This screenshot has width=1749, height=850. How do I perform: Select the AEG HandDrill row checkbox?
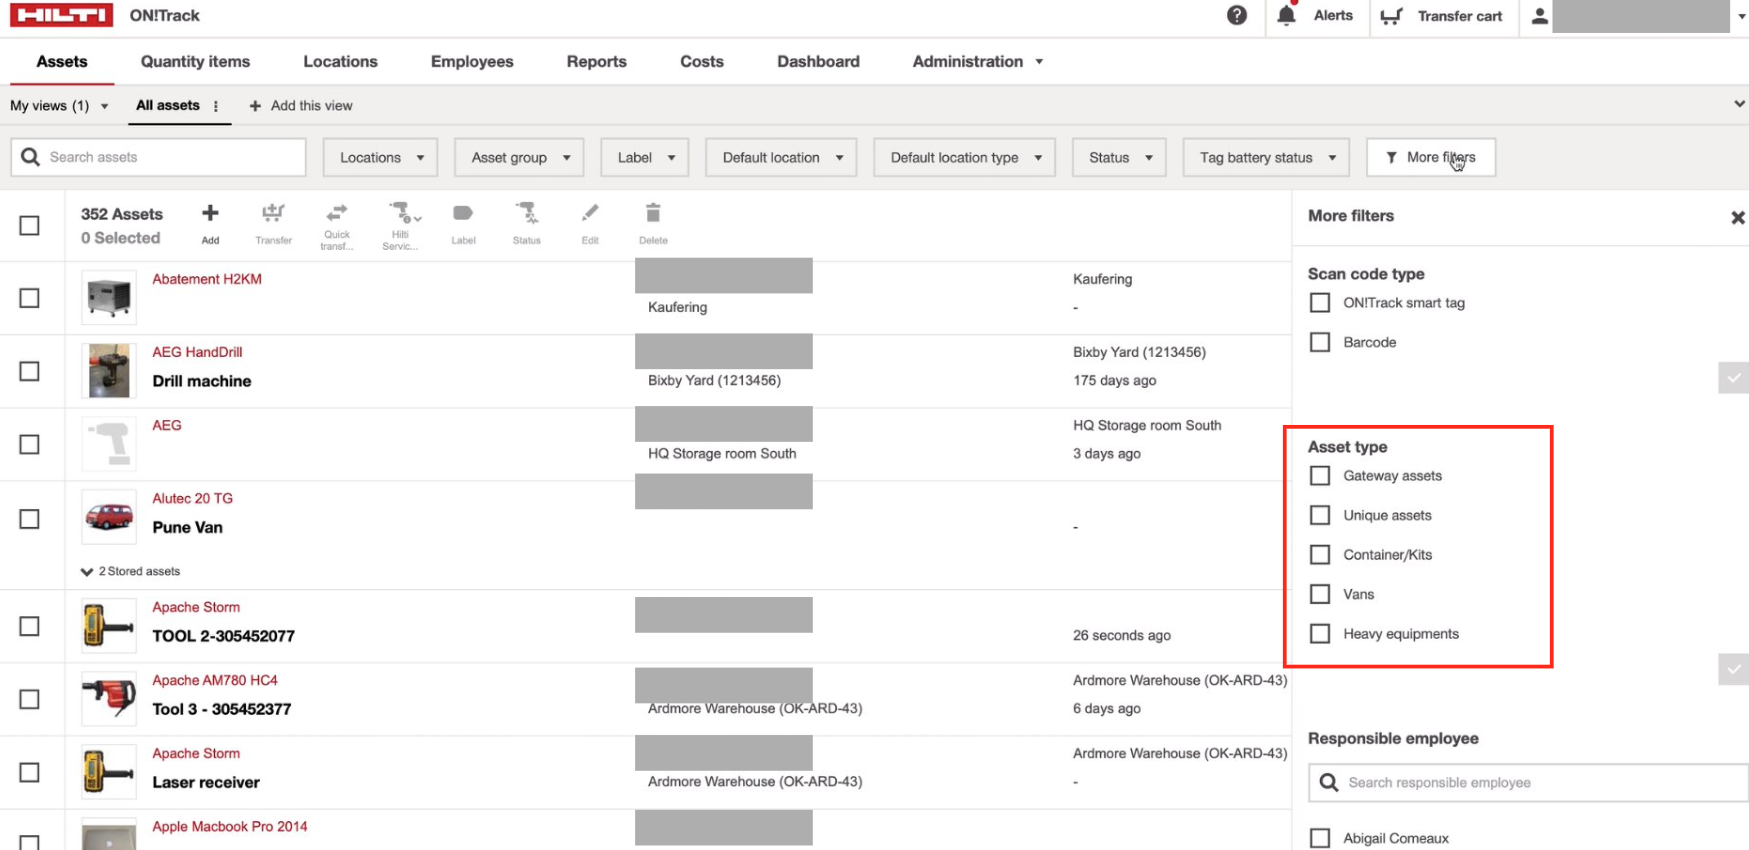click(x=30, y=371)
